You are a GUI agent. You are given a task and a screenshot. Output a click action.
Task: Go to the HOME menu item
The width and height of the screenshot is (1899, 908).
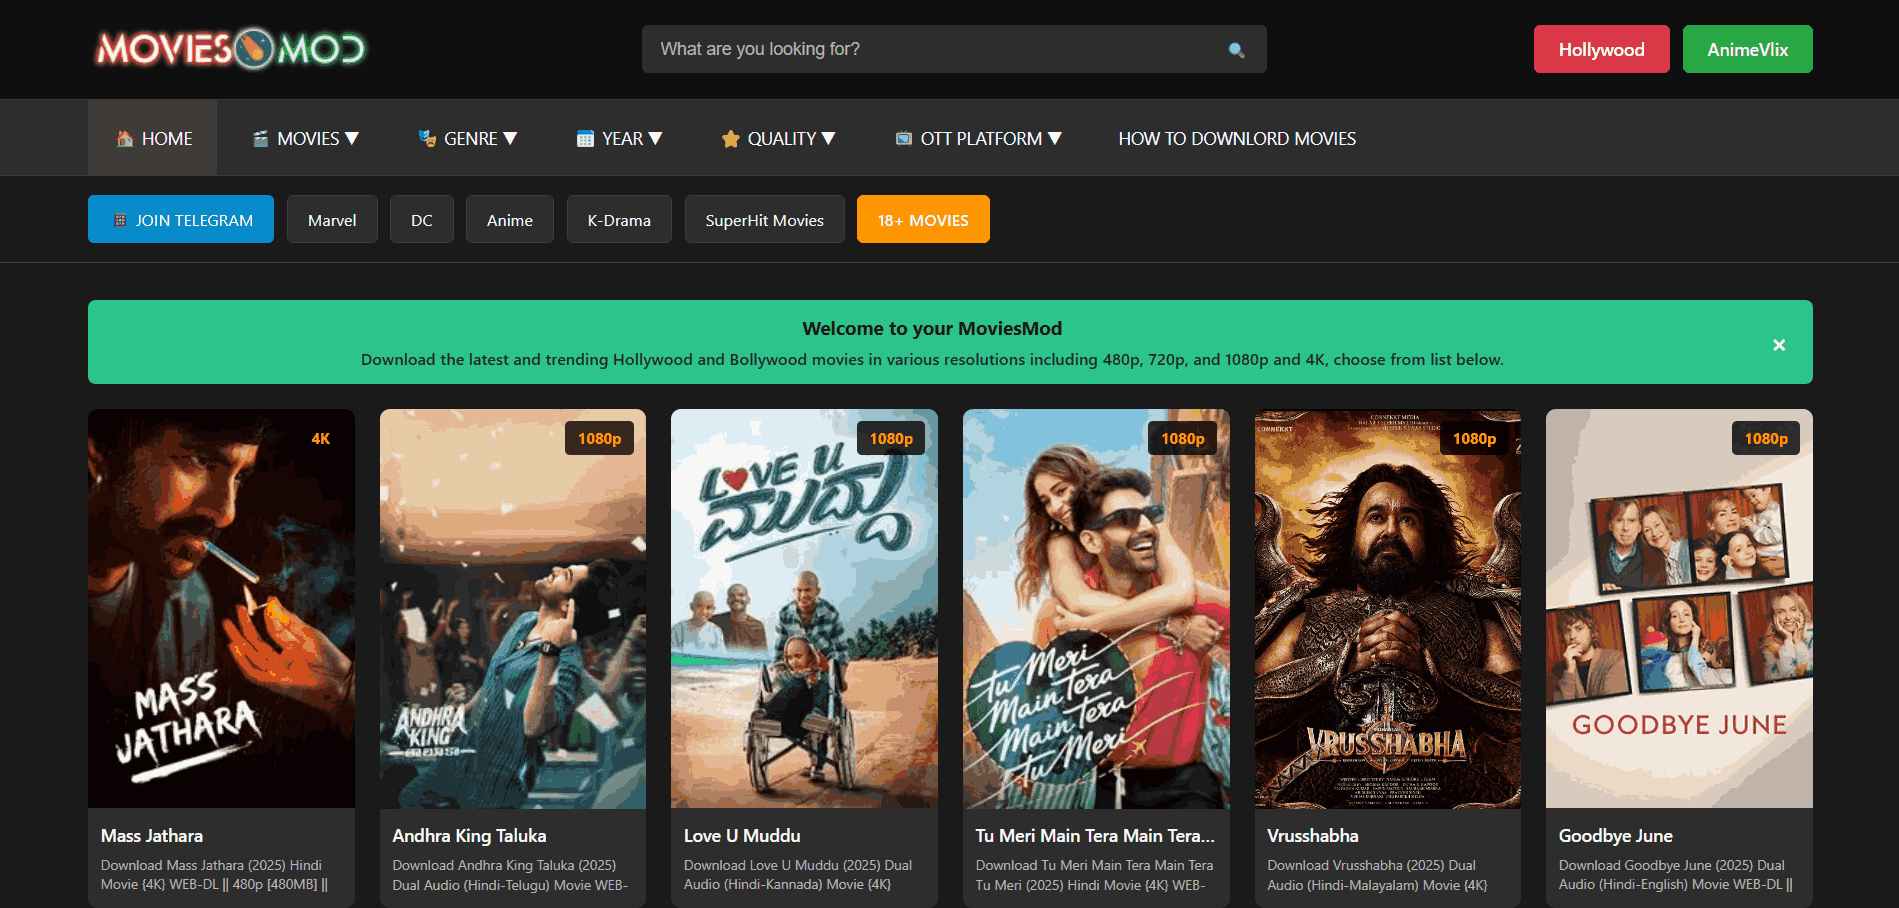click(x=153, y=139)
